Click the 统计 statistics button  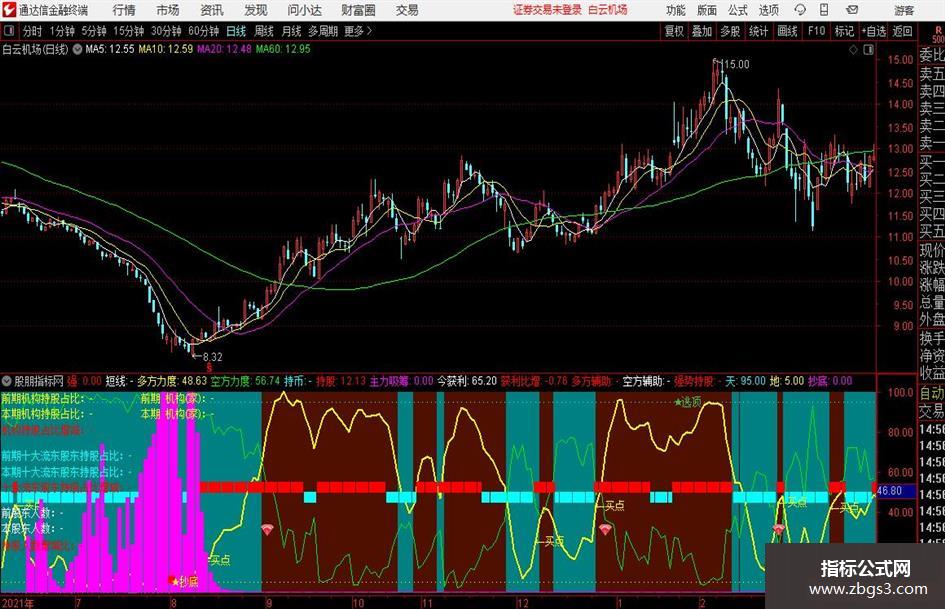click(758, 31)
